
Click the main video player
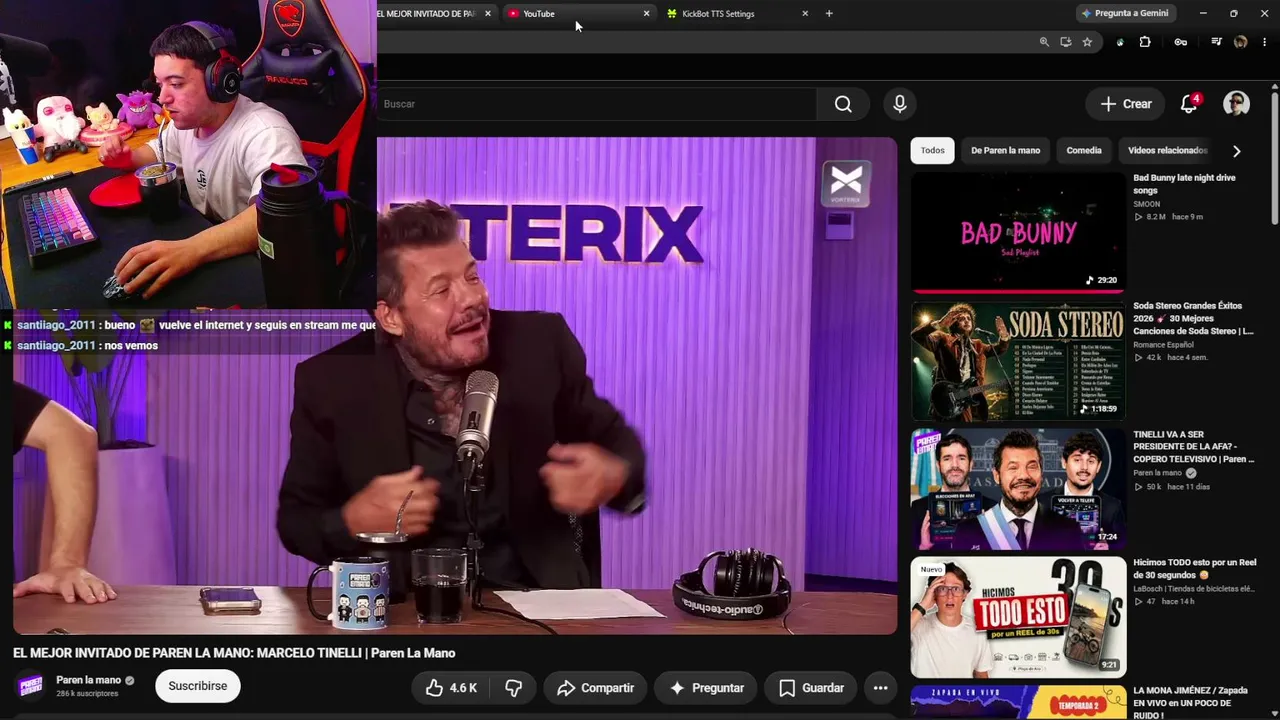pyautogui.click(x=455, y=385)
